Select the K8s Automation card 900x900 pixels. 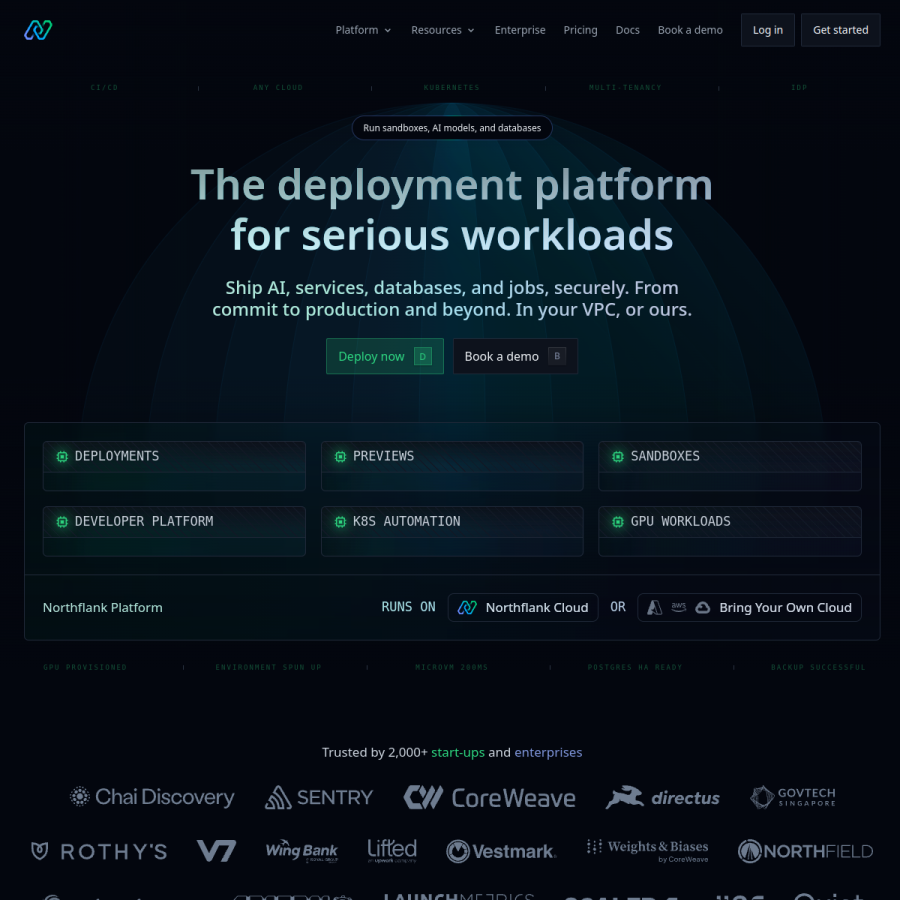coord(452,531)
